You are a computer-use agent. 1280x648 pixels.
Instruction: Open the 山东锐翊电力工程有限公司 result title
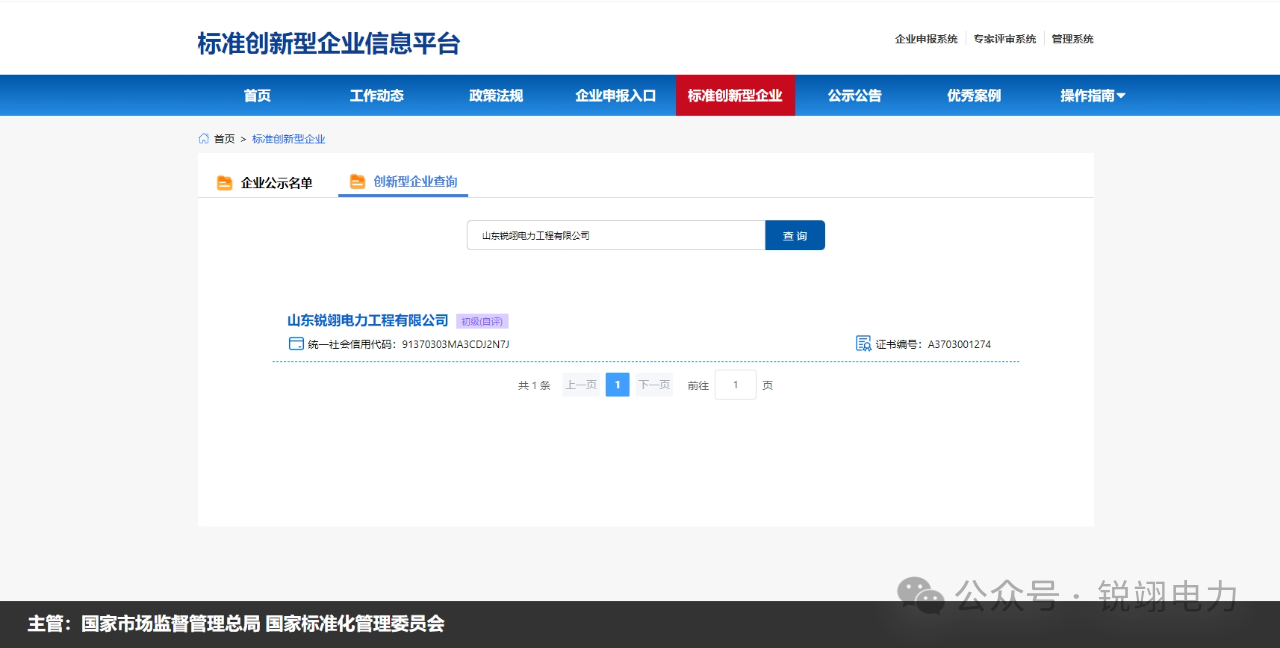tap(368, 320)
